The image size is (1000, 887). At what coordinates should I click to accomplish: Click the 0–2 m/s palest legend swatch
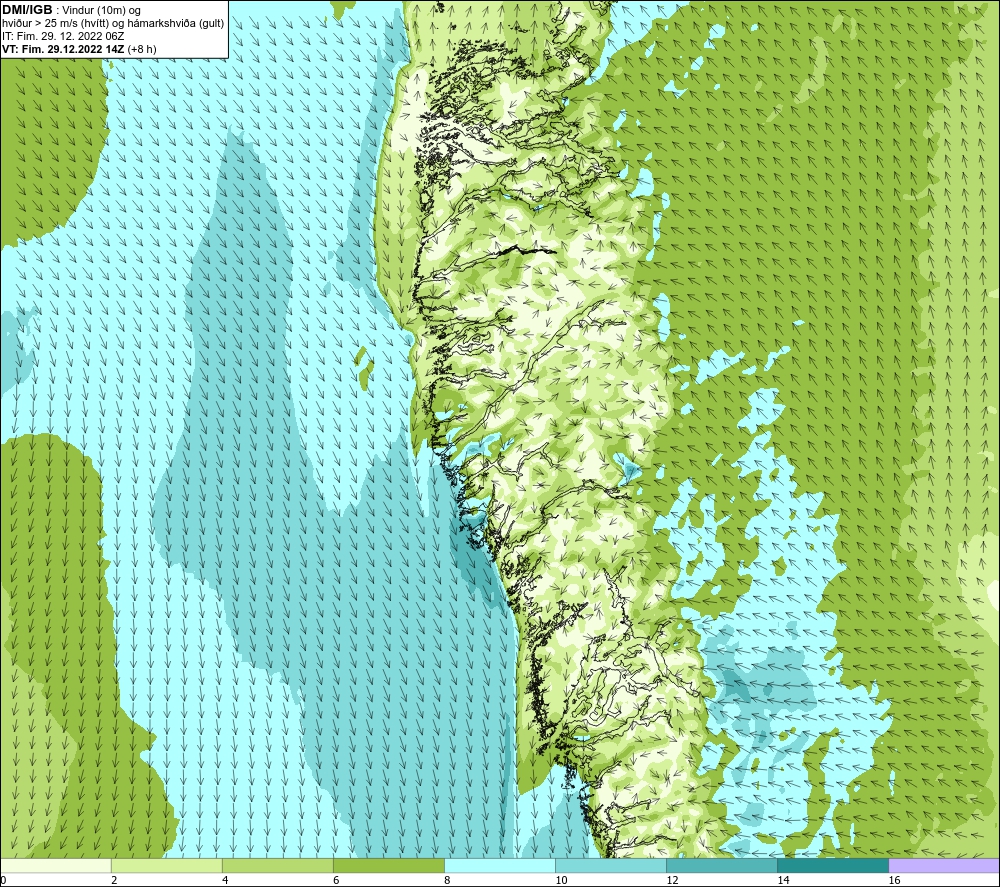pyautogui.click(x=56, y=865)
